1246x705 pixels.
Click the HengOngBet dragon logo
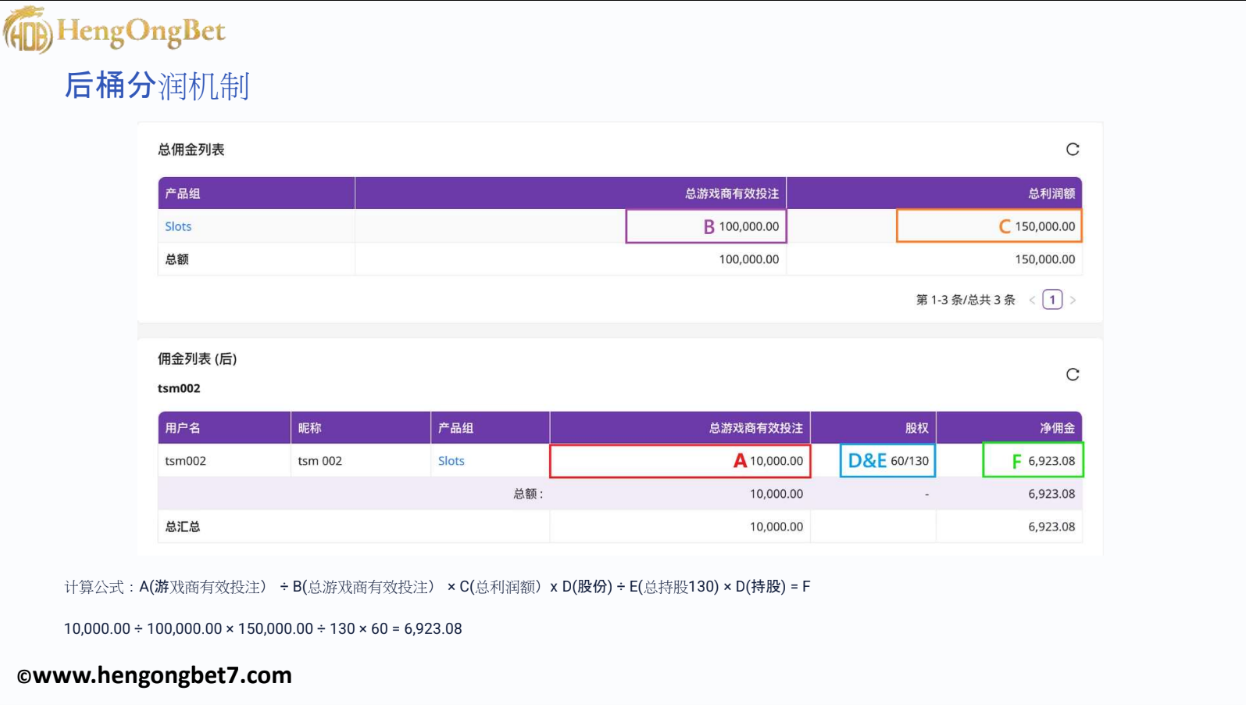(x=26, y=30)
